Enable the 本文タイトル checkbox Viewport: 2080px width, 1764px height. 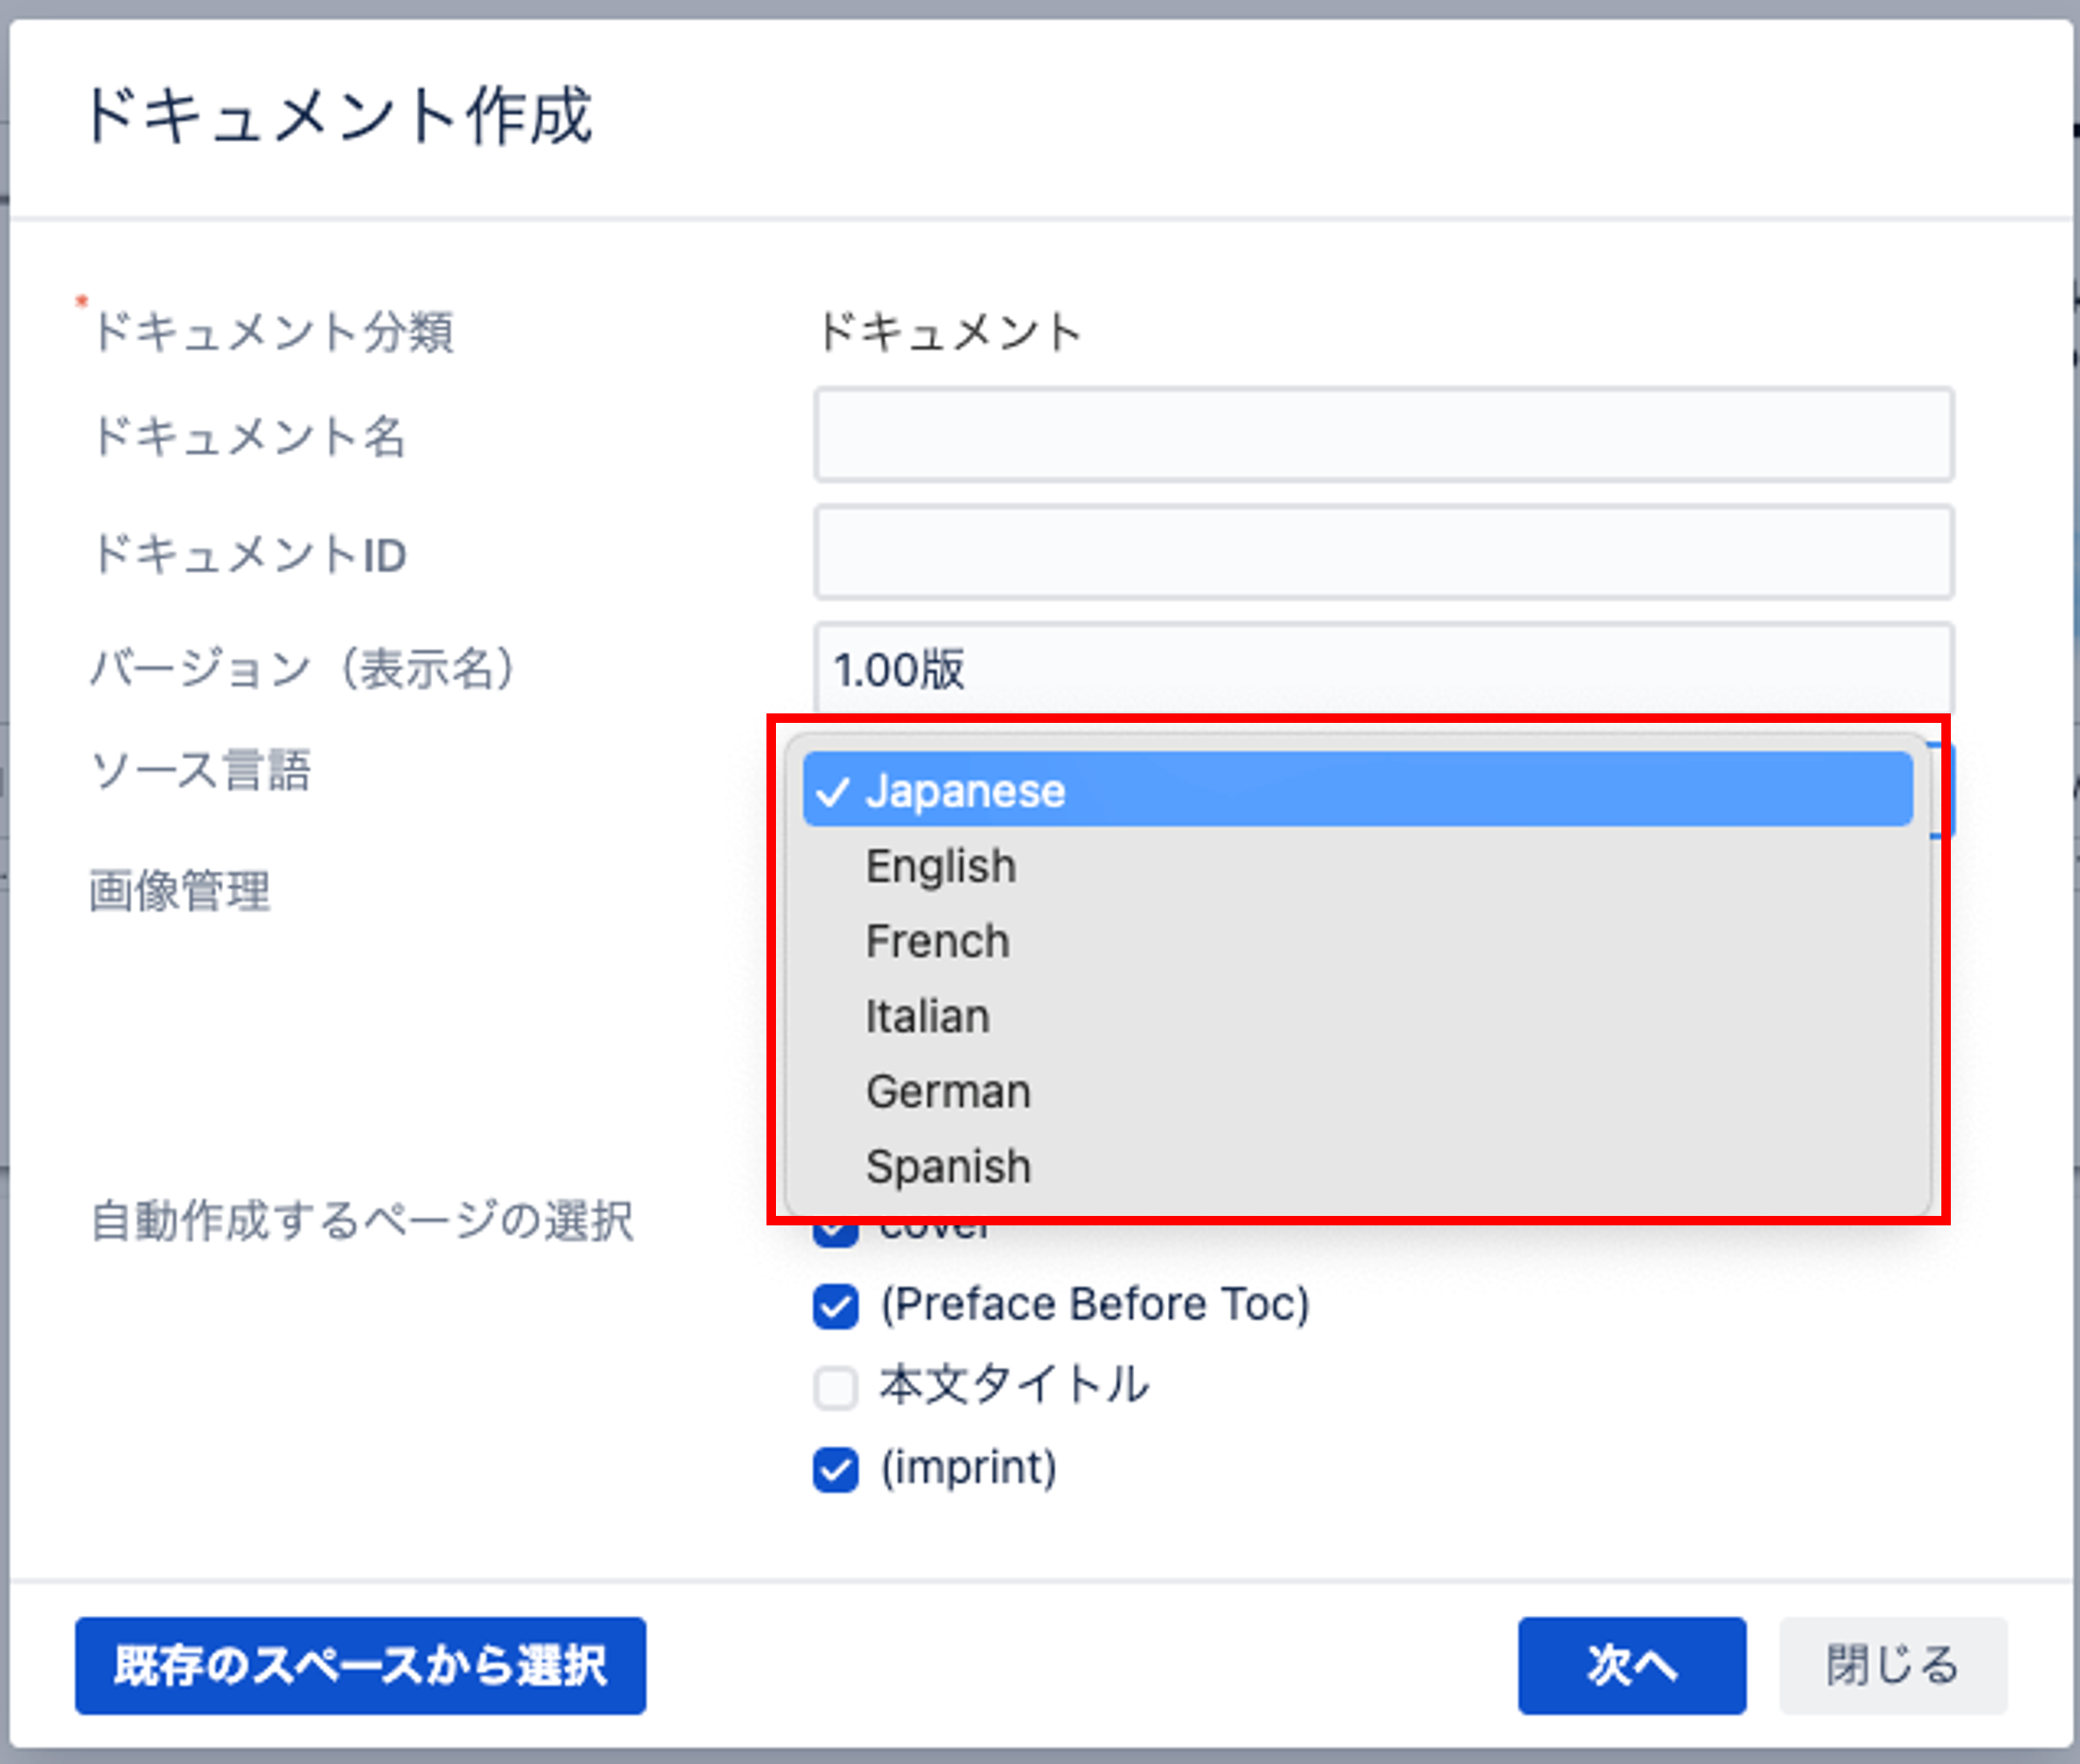tap(835, 1388)
